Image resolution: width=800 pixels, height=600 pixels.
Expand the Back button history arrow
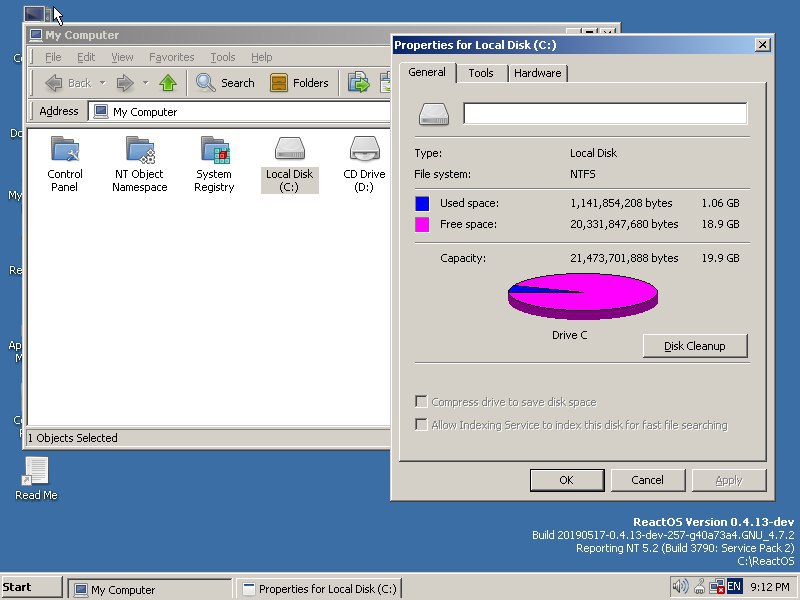click(103, 83)
